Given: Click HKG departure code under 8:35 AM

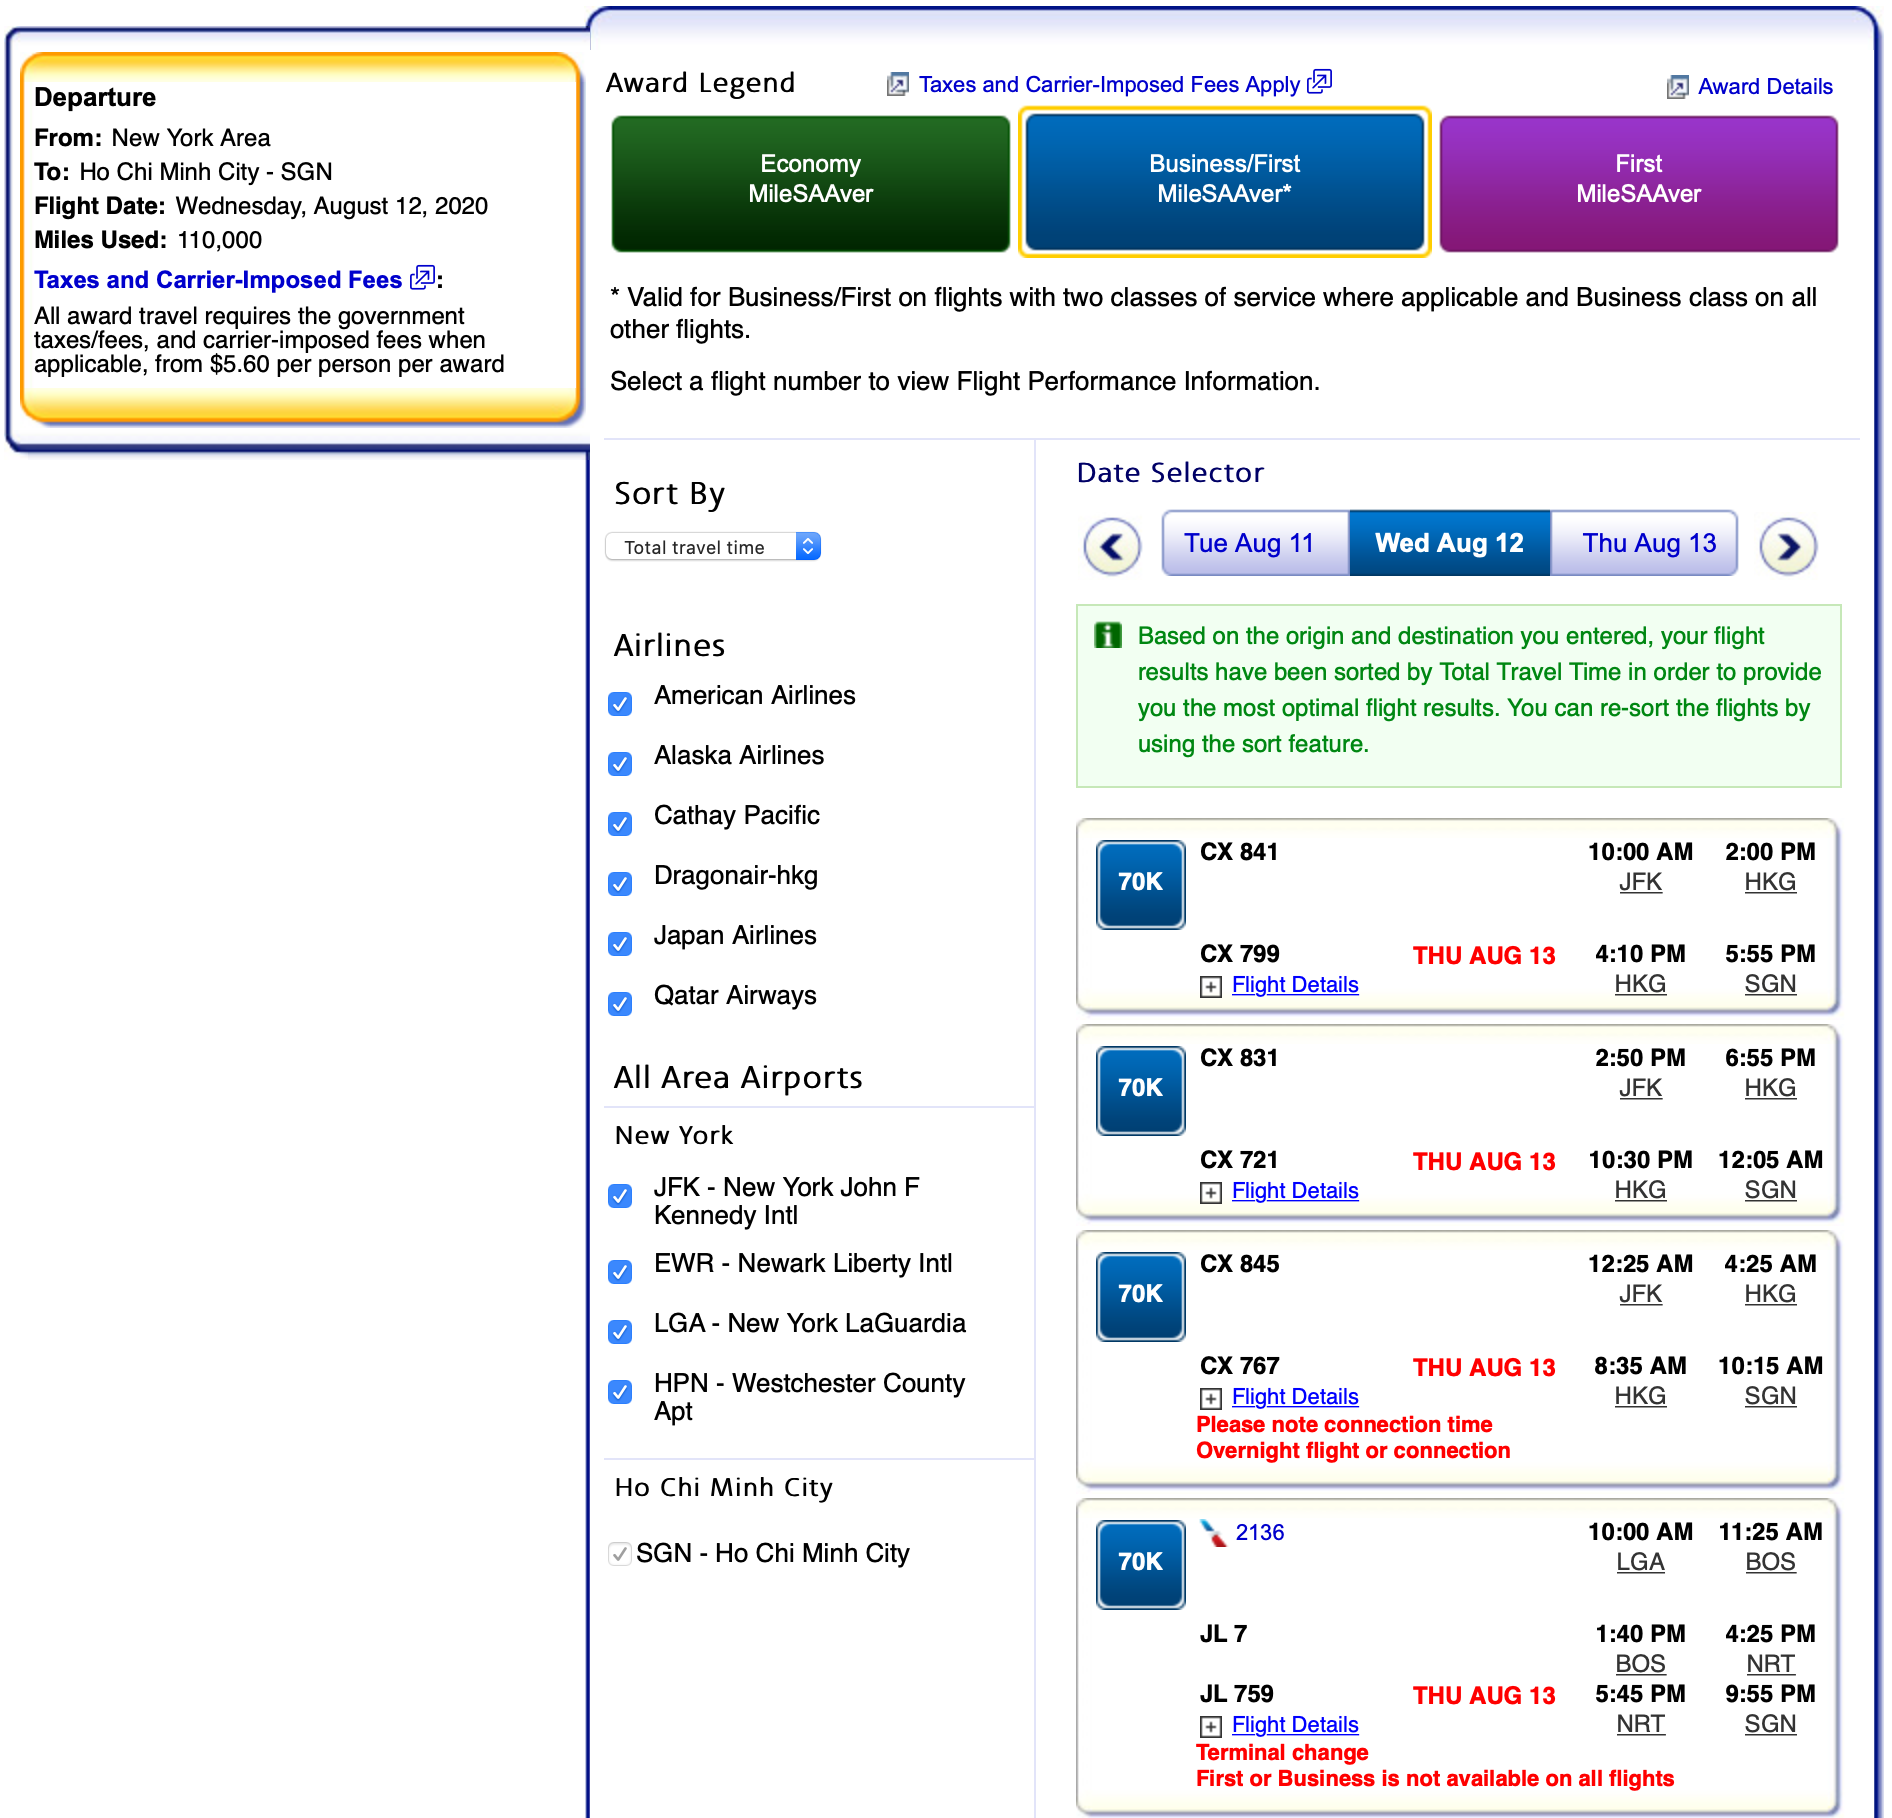Looking at the screenshot, I should [x=1640, y=1397].
